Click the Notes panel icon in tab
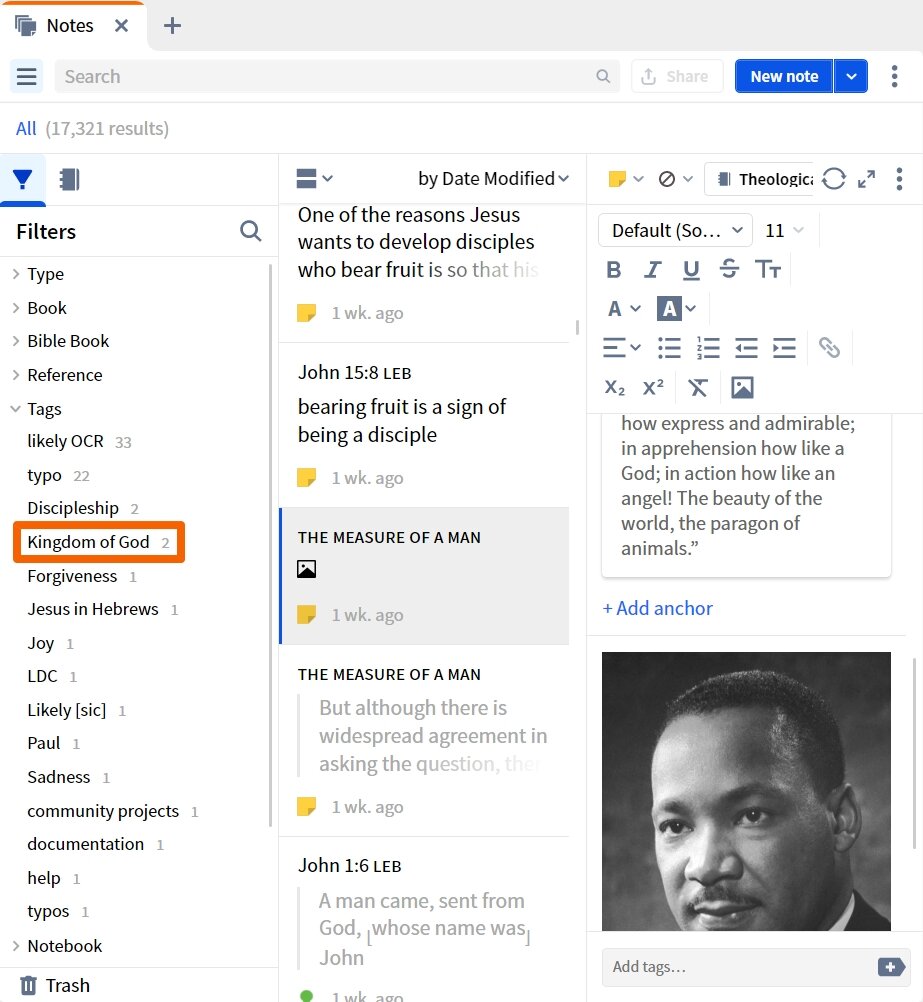Viewport: 923px width, 1002px height. [x=26, y=26]
